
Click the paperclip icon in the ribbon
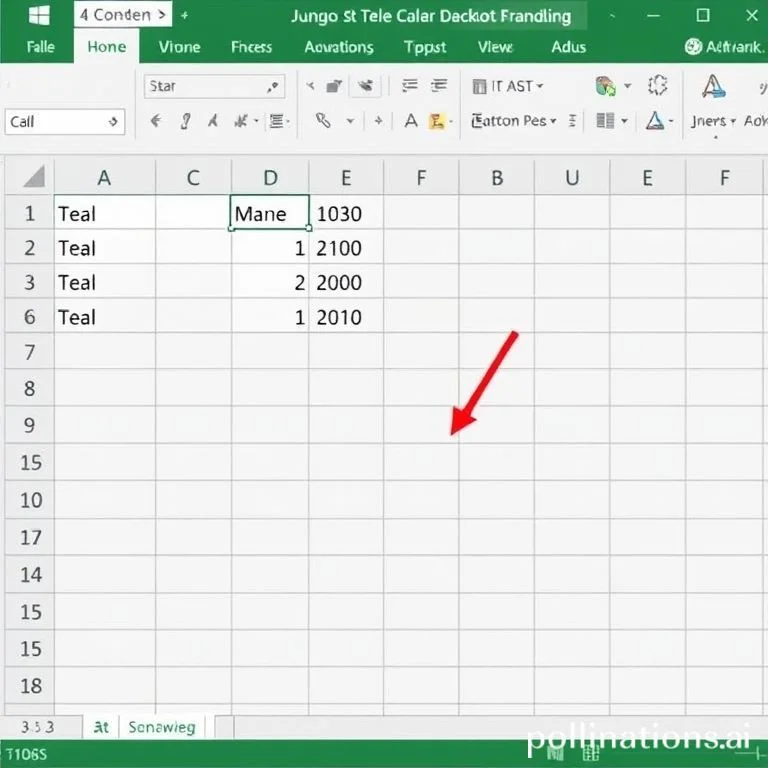[x=323, y=121]
